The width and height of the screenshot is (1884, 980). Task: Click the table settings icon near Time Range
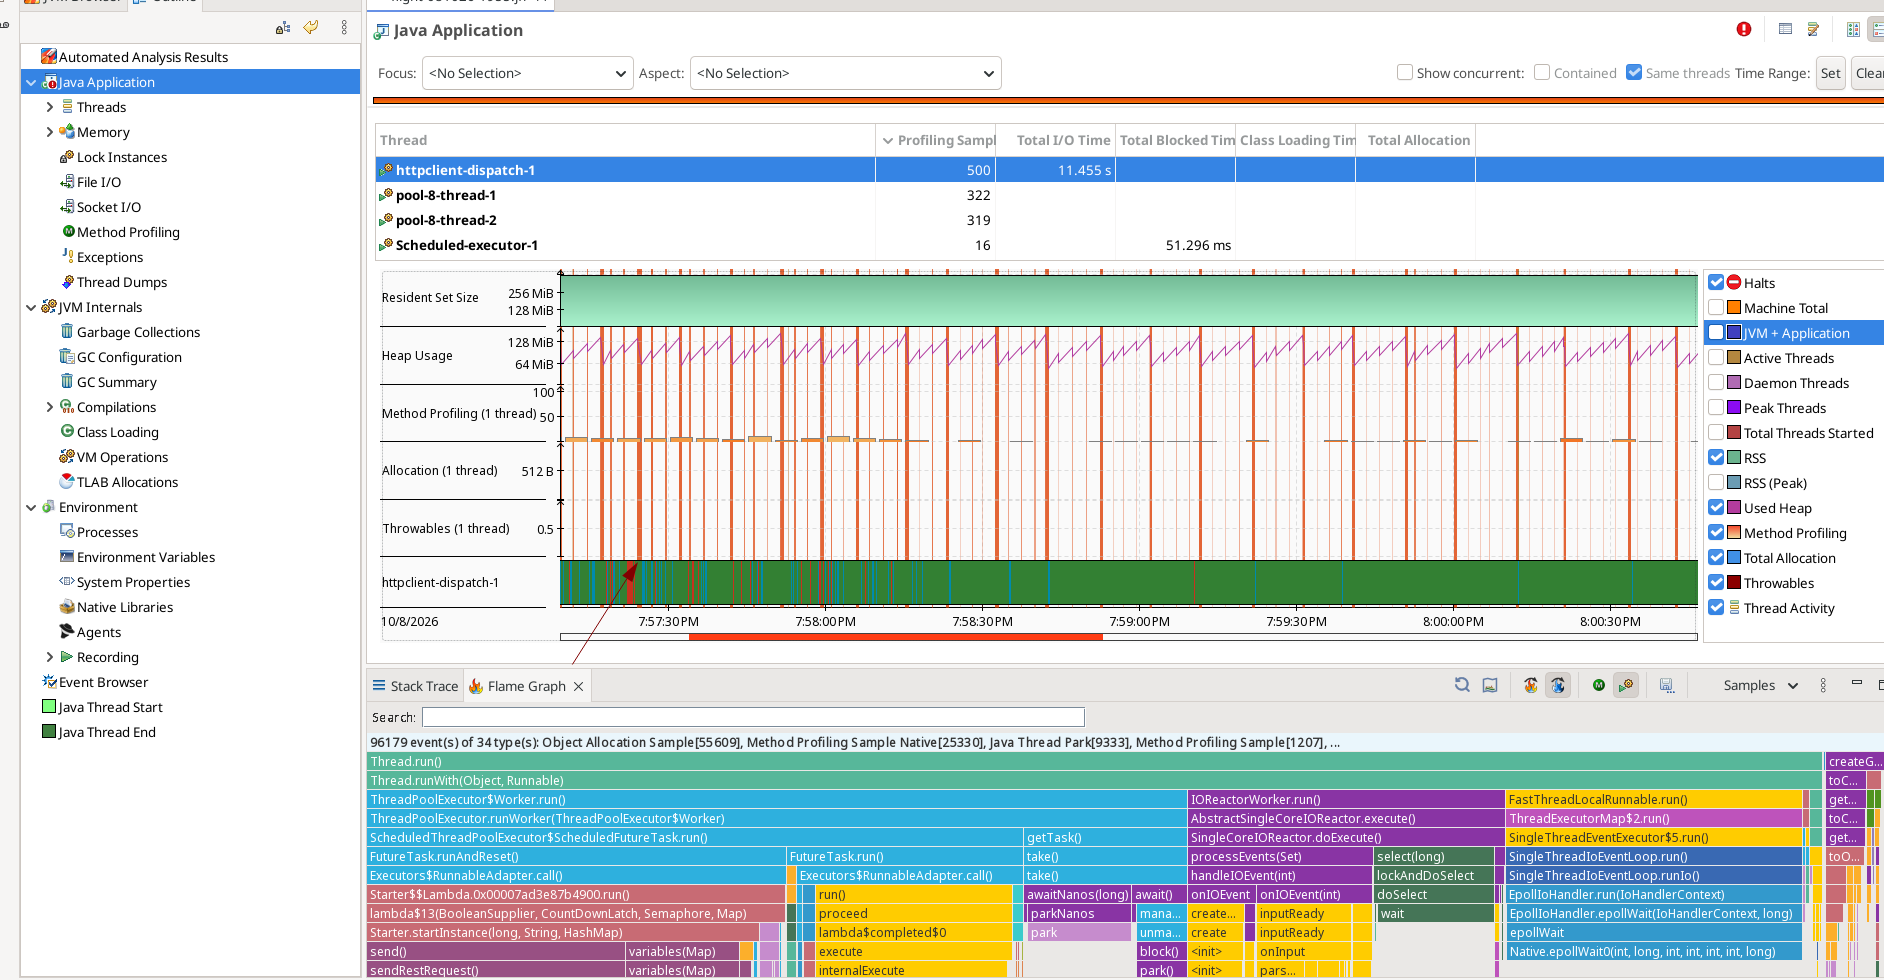1785,29
